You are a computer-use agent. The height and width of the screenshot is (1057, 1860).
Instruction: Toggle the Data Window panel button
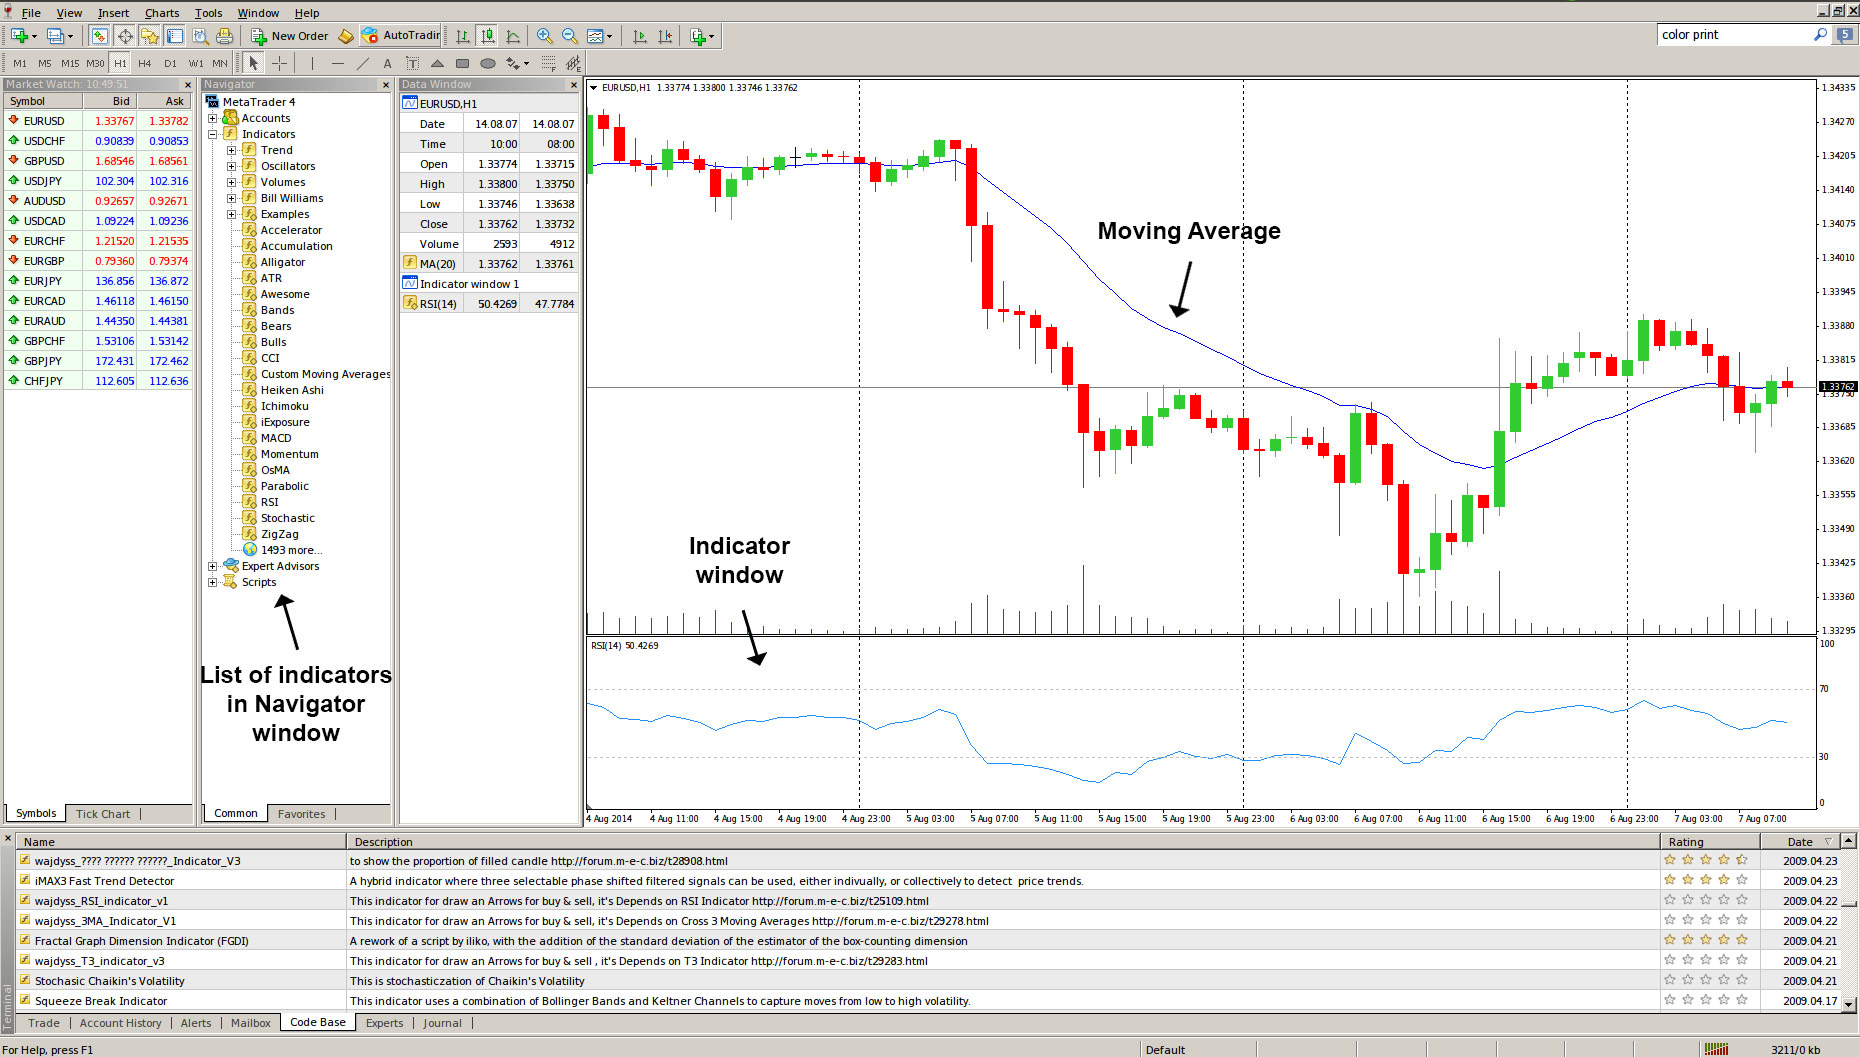pyautogui.click(x=124, y=36)
